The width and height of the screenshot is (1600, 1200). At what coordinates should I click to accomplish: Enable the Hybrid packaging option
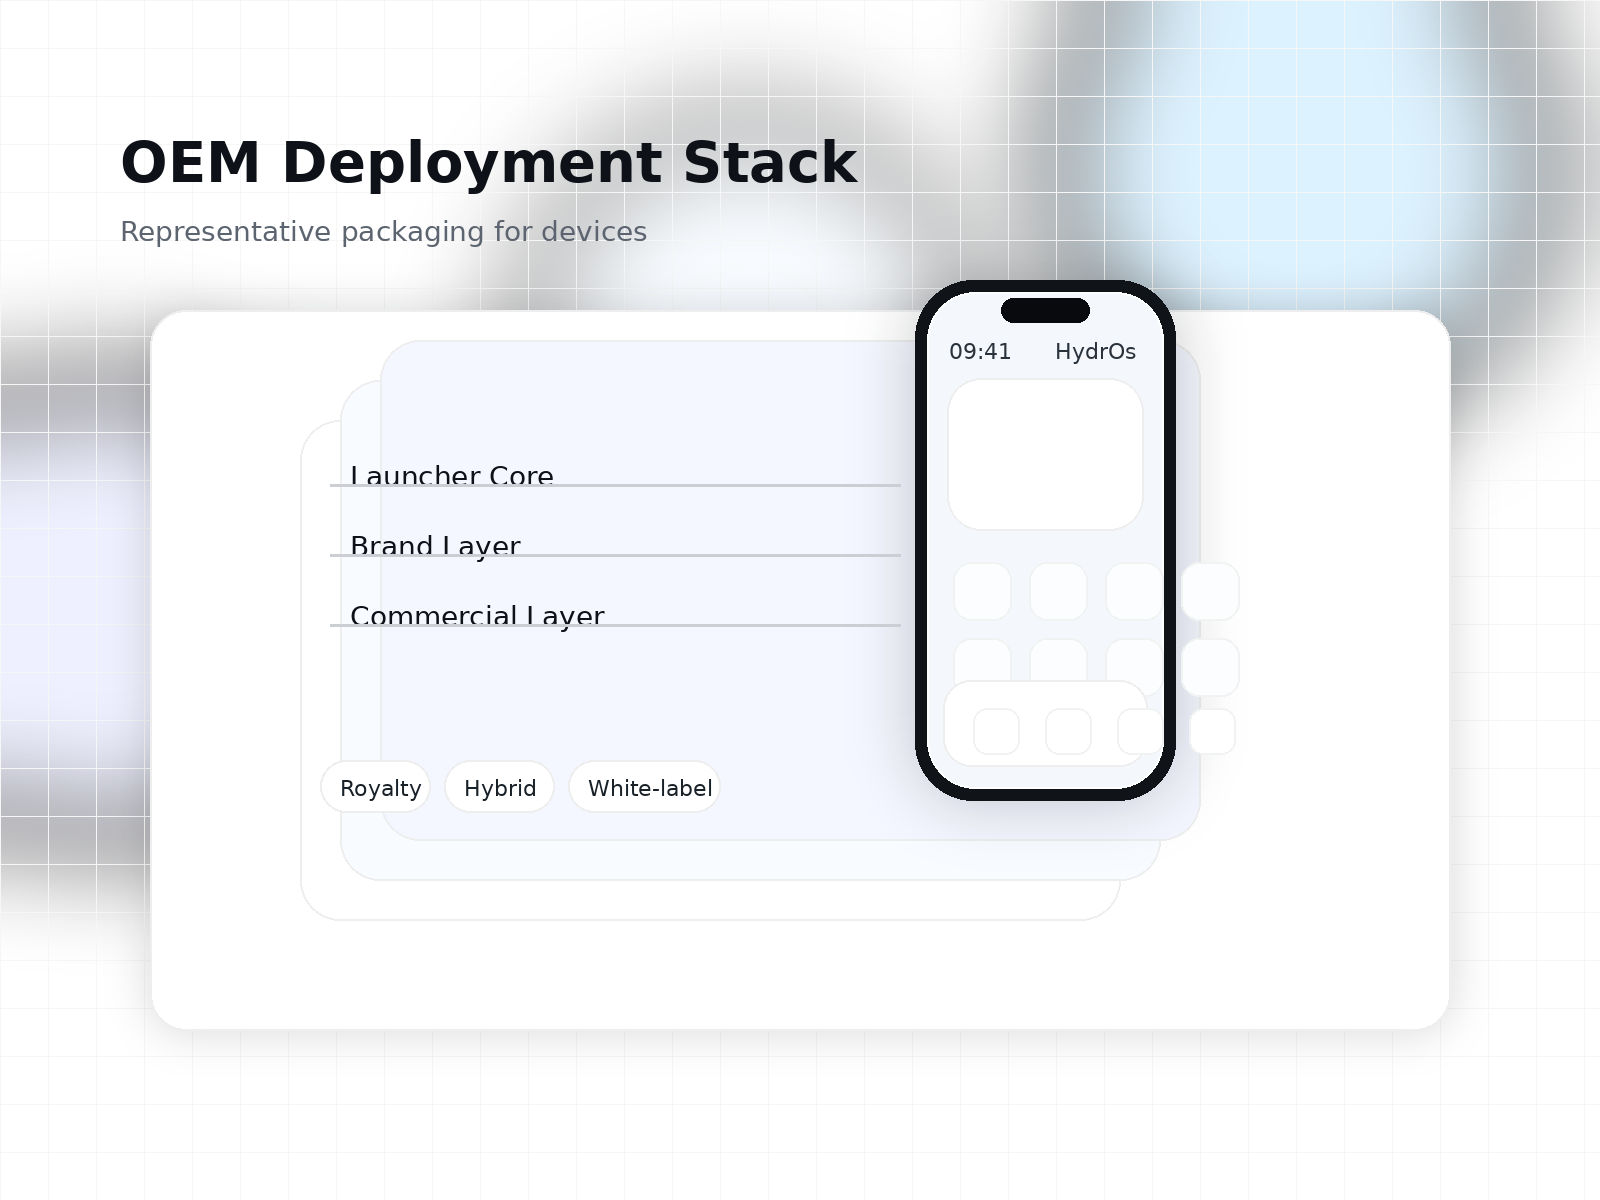[499, 788]
